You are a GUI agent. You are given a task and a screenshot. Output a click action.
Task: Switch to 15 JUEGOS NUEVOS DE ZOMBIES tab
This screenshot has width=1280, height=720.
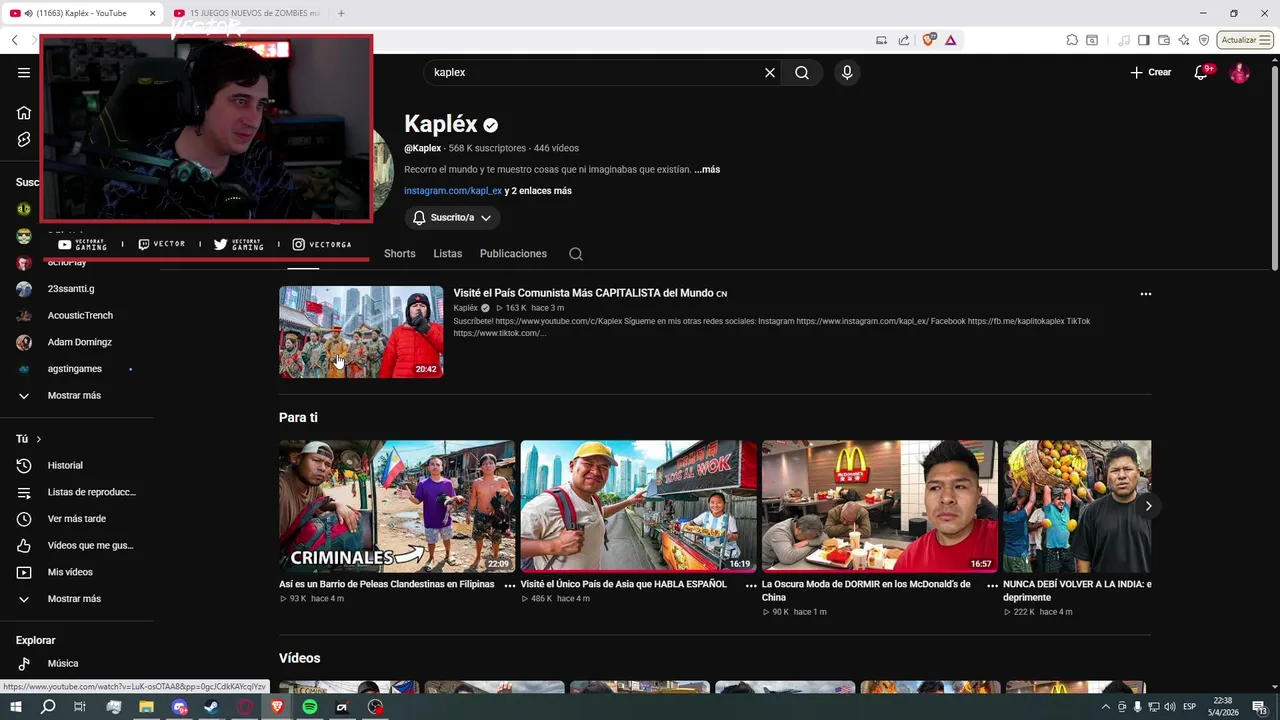249,13
